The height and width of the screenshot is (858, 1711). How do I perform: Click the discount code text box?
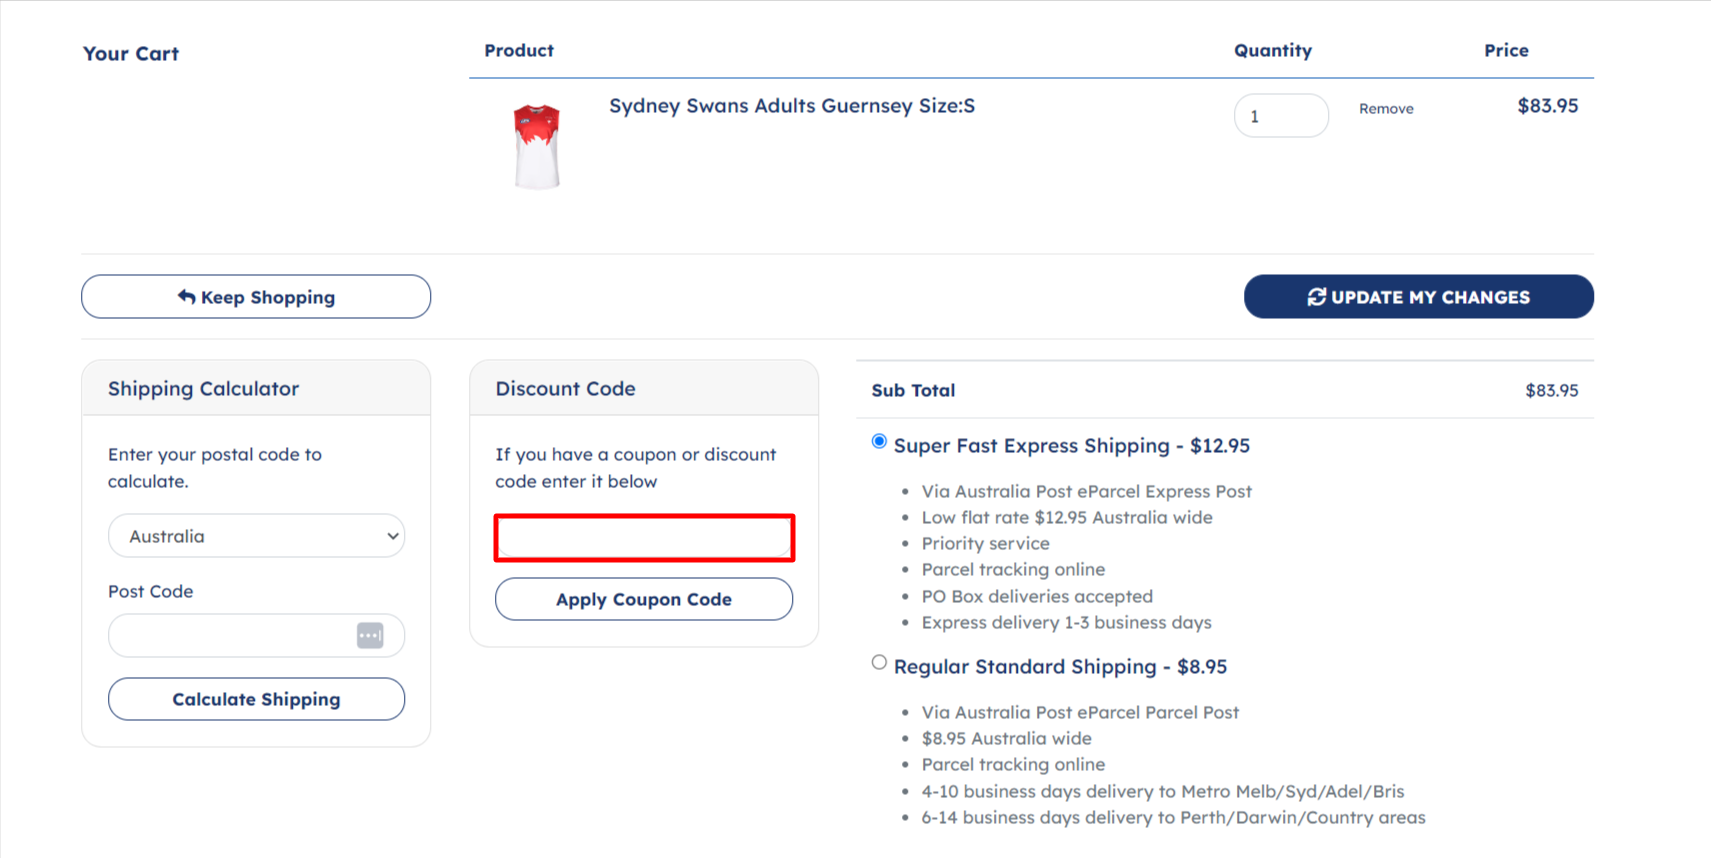pos(644,538)
